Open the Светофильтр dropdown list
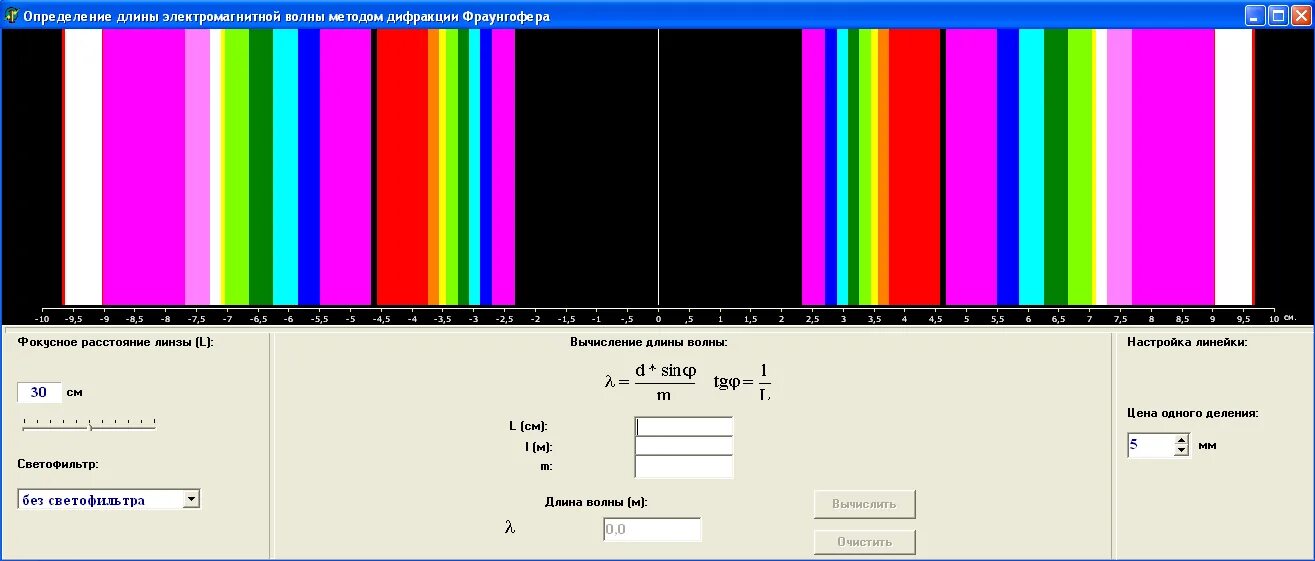Viewport: 1315px width, 561px height. click(x=192, y=499)
